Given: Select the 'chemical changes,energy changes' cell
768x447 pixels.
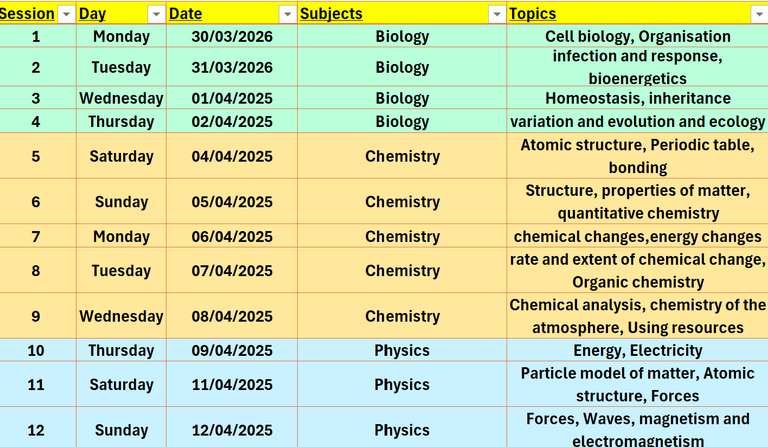Looking at the screenshot, I should pyautogui.click(x=637, y=237).
